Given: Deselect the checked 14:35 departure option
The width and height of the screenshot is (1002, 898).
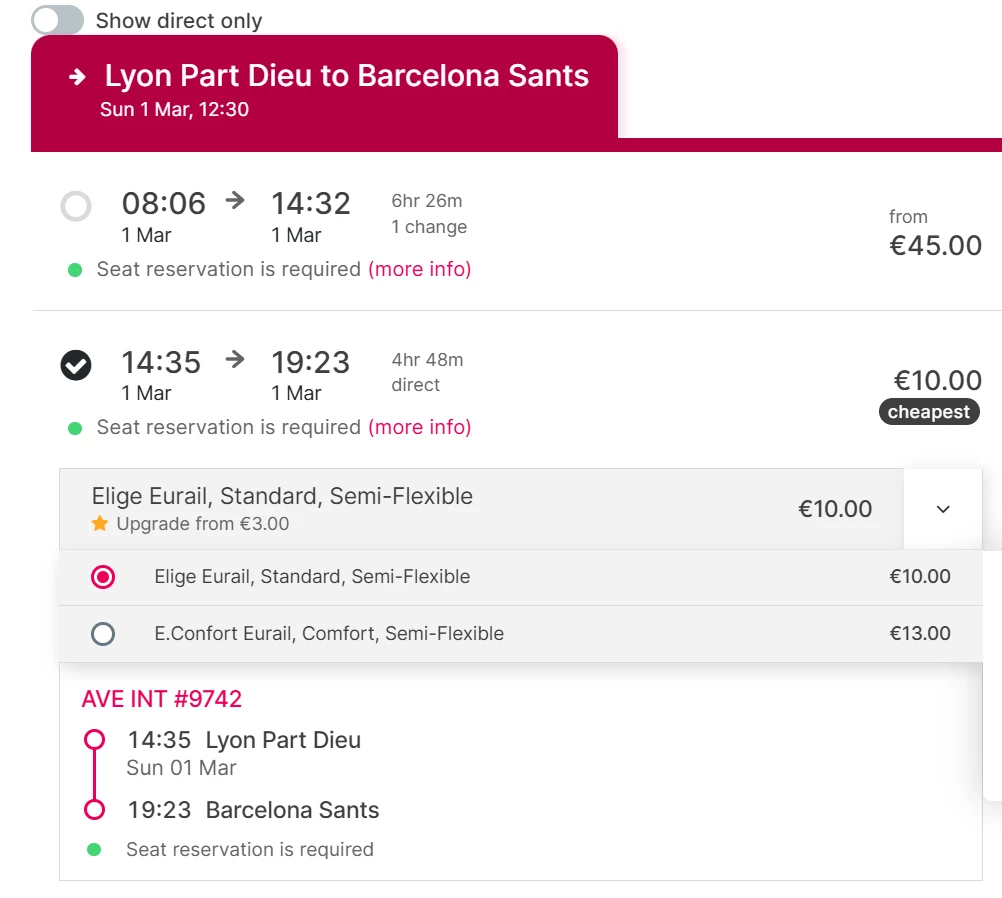Looking at the screenshot, I should click(x=76, y=365).
